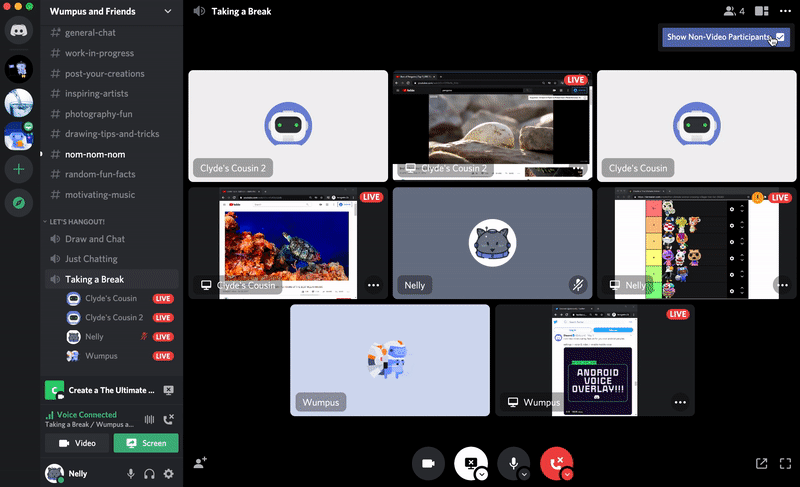800x487 pixels.
Task: Deafen audio with the headphones icon
Action: click(149, 473)
